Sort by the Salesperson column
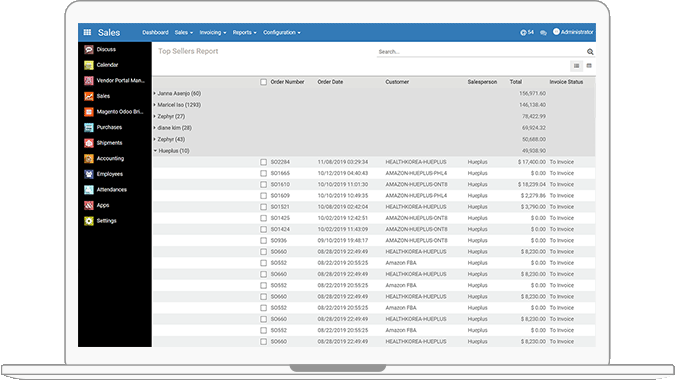 [482, 82]
